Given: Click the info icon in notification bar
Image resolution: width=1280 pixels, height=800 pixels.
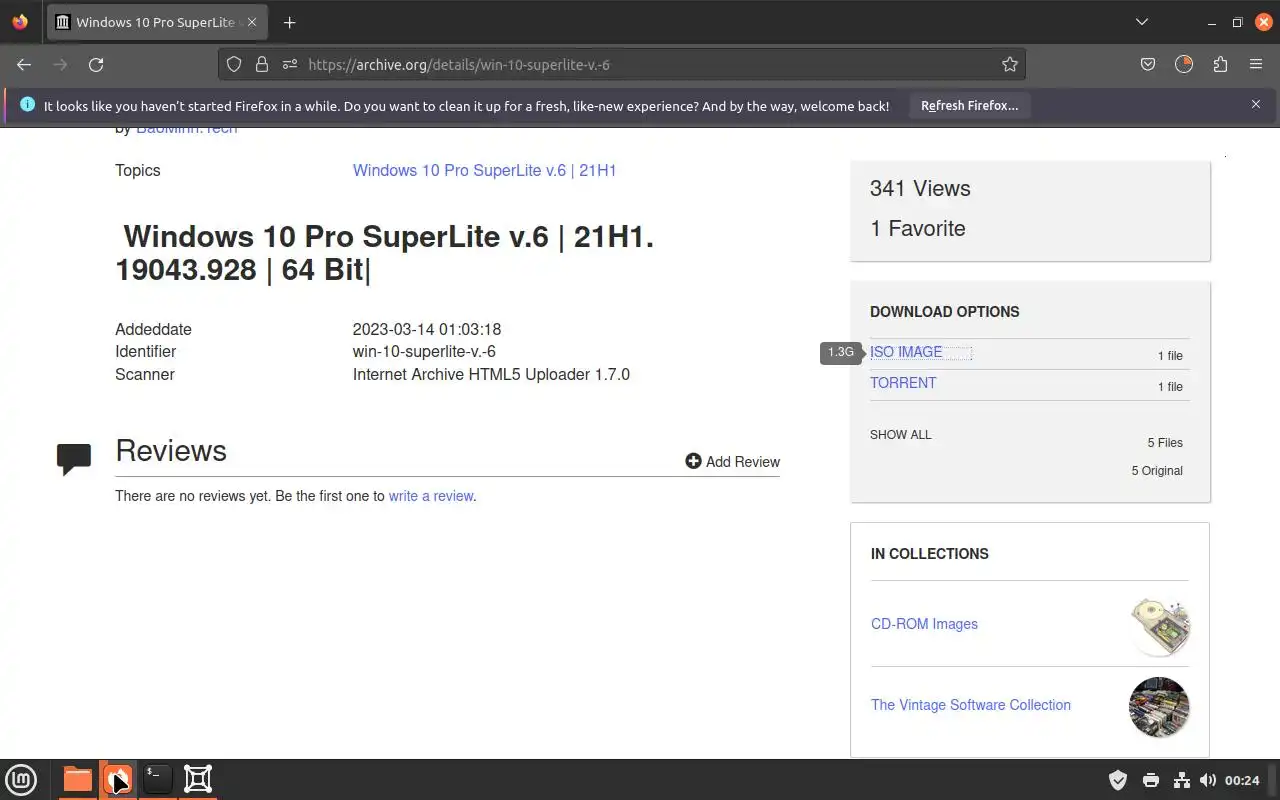Looking at the screenshot, I should coord(27,105).
